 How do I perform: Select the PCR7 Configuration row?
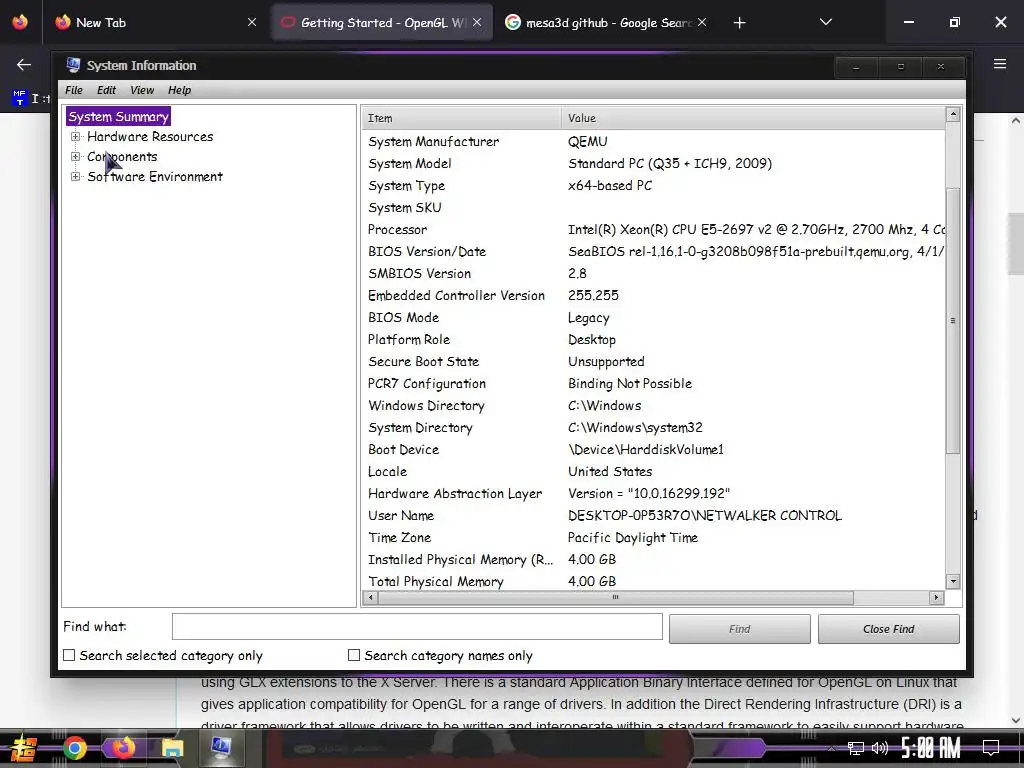click(653, 383)
